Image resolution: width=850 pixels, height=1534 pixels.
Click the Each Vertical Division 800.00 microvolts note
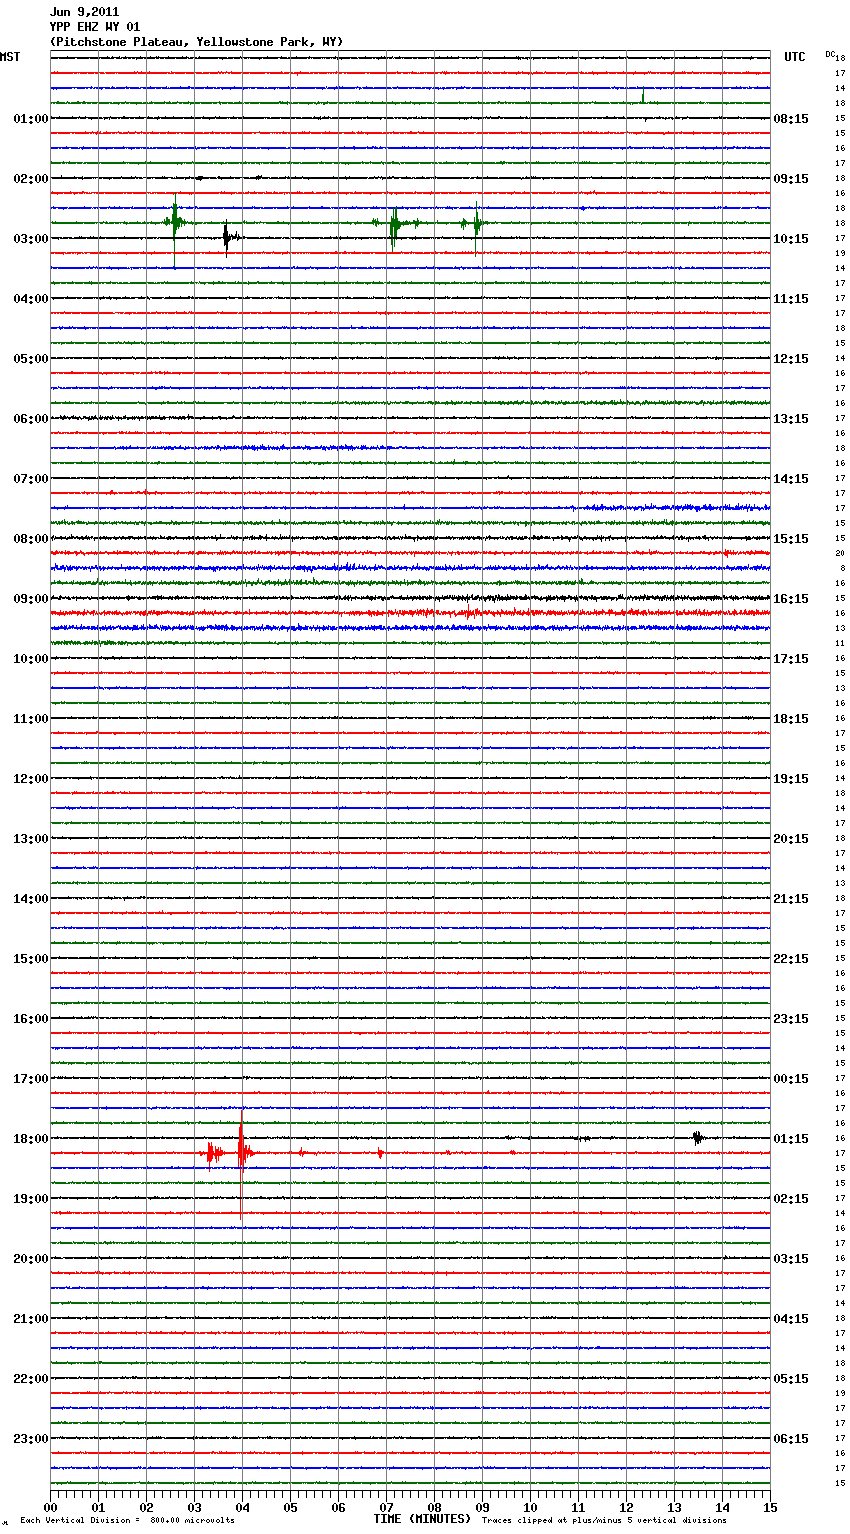(x=127, y=1521)
